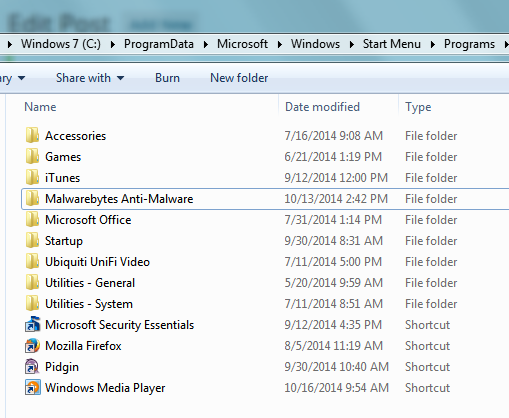Screen dimensions: 509x418
Task: Click the Games folder icon
Action: (32, 157)
